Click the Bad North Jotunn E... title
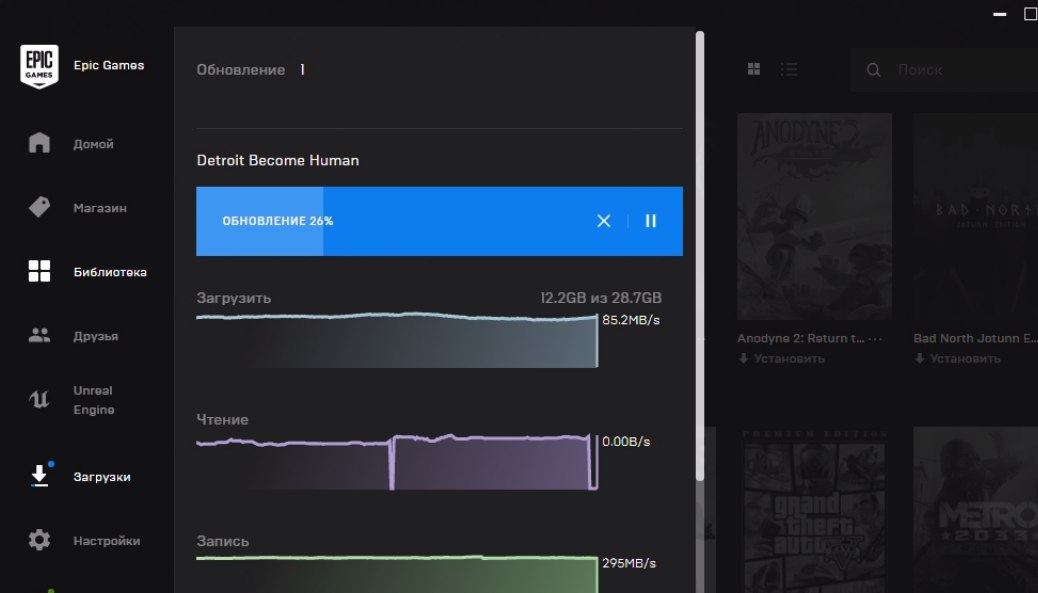 click(x=975, y=338)
